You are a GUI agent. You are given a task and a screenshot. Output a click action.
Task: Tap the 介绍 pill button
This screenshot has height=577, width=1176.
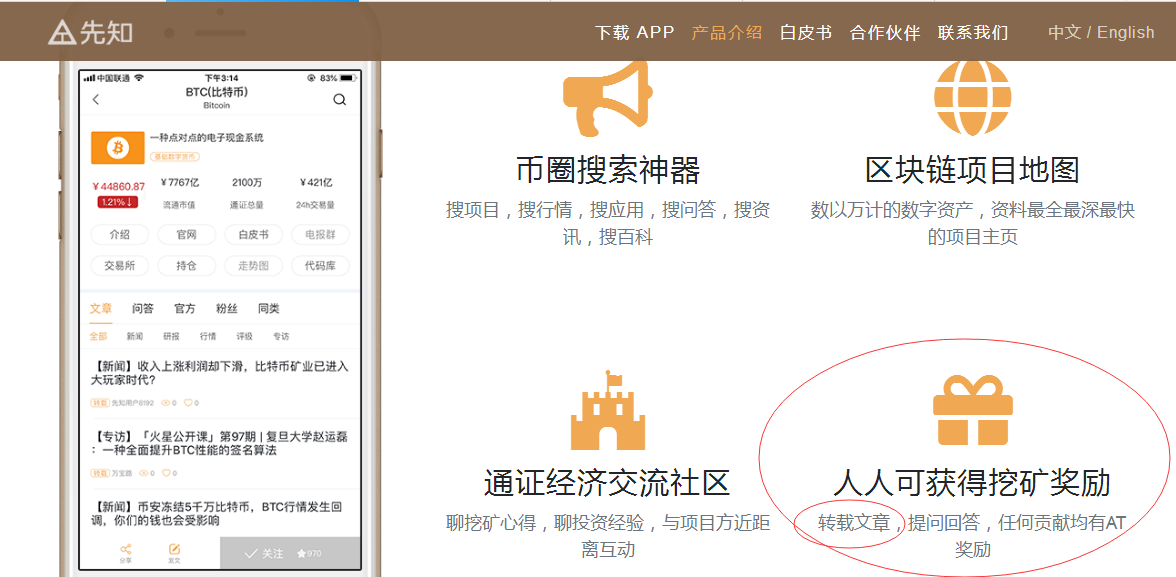point(119,235)
